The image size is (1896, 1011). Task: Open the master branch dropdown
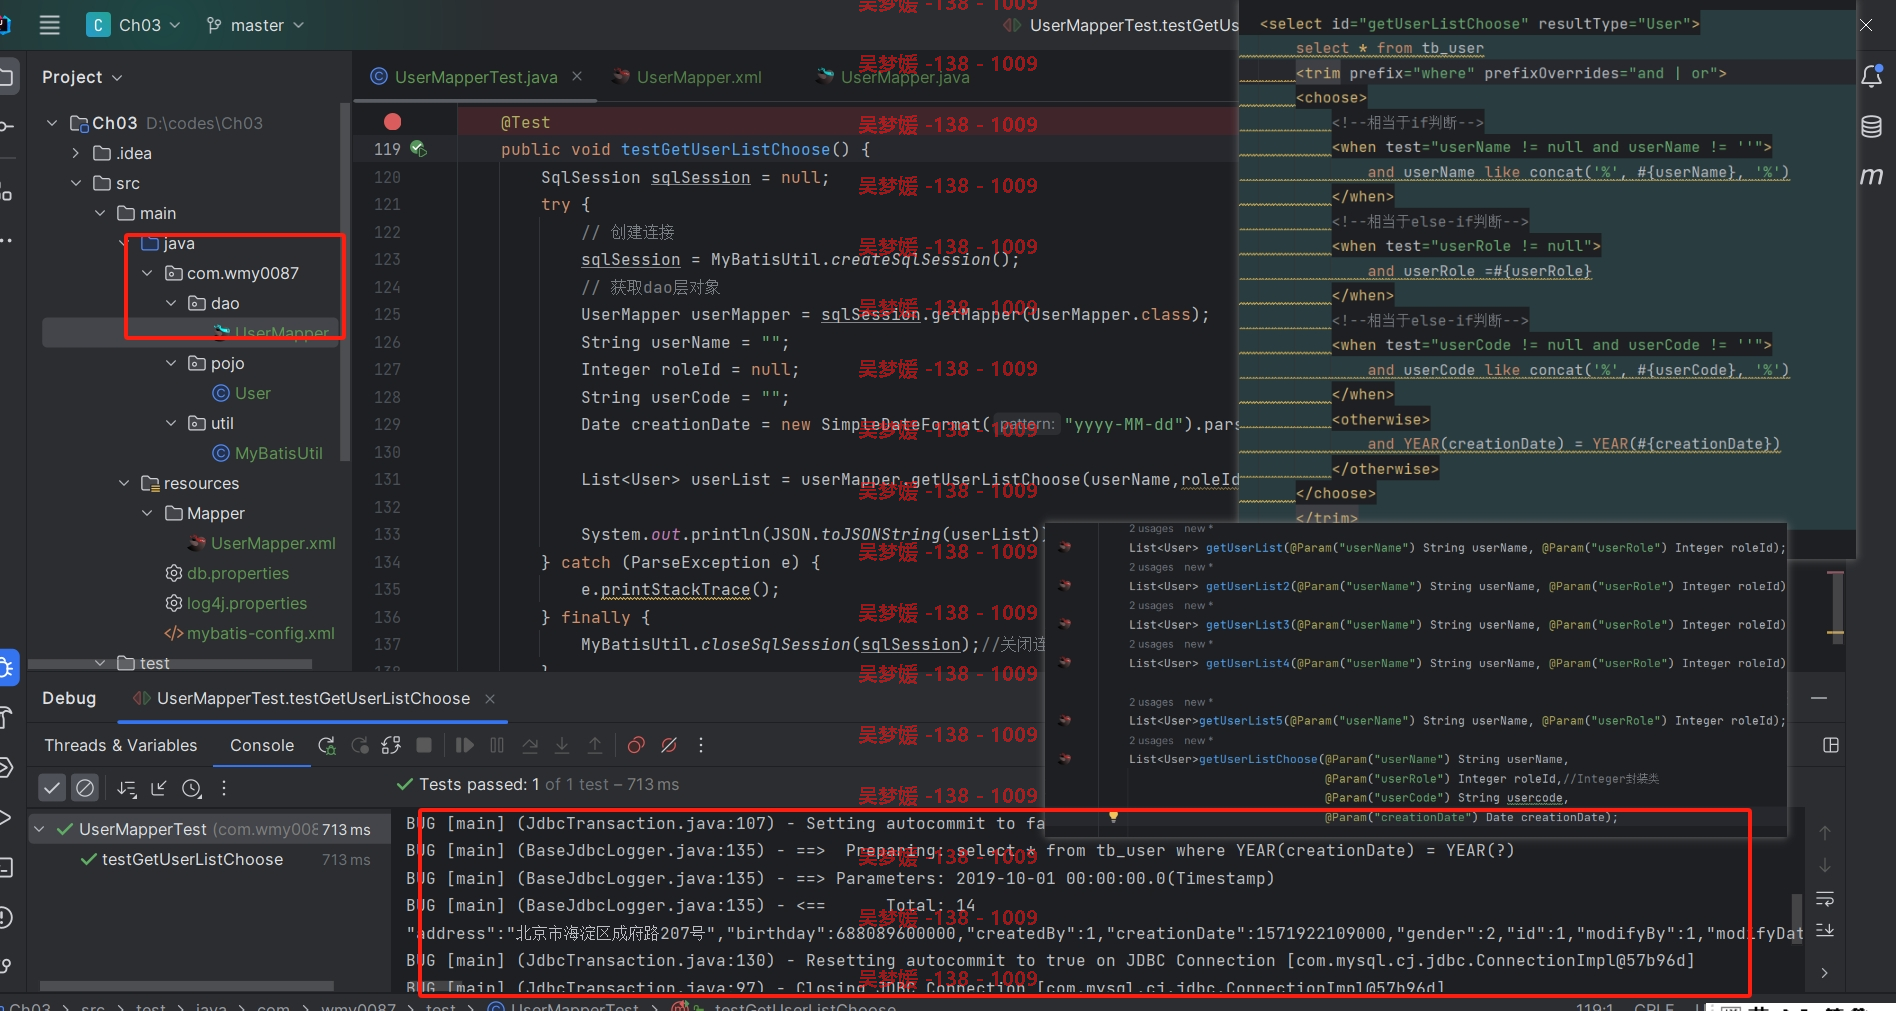[256, 25]
